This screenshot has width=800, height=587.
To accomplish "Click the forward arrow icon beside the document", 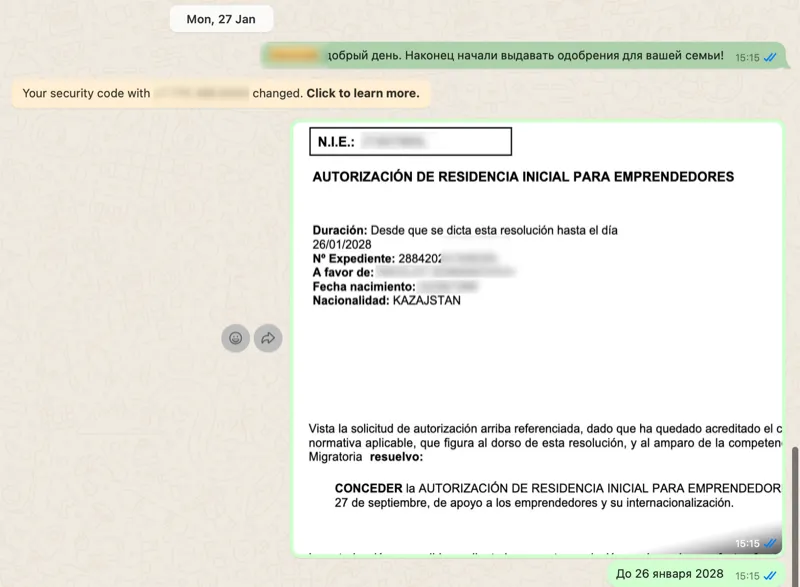I will point(268,338).
